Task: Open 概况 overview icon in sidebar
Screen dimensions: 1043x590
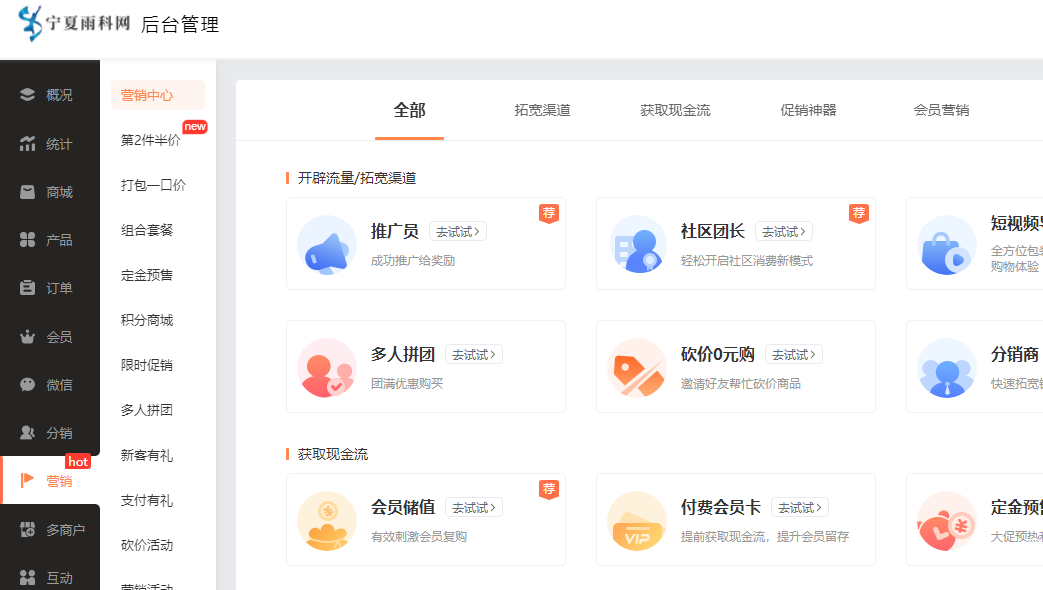Action: pos(27,94)
